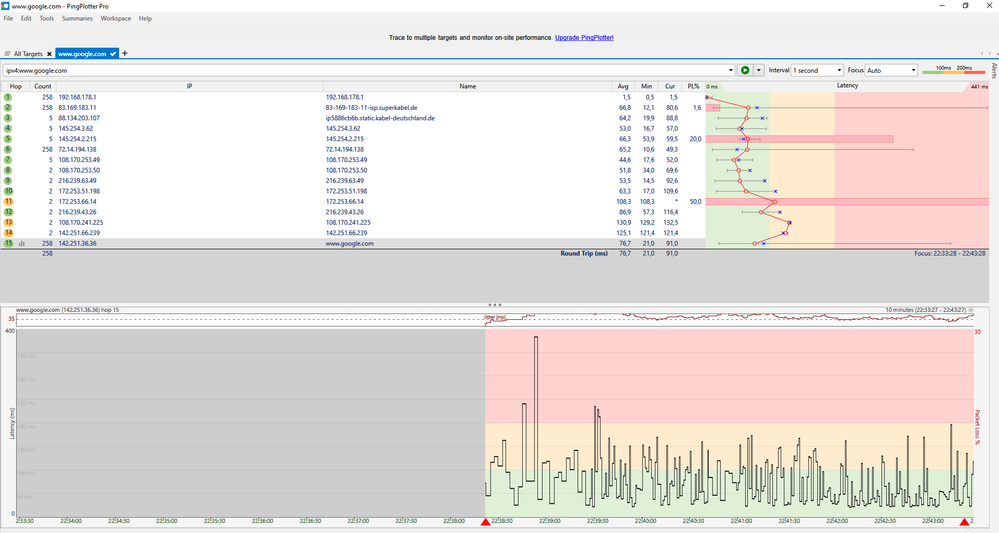Click the right tab-scroll arrow
This screenshot has width=999, height=533.
tap(989, 53)
